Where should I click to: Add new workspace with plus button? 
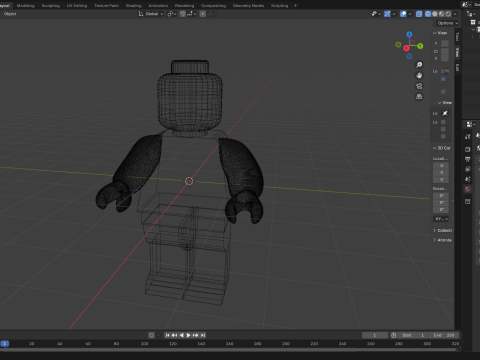[x=295, y=5]
